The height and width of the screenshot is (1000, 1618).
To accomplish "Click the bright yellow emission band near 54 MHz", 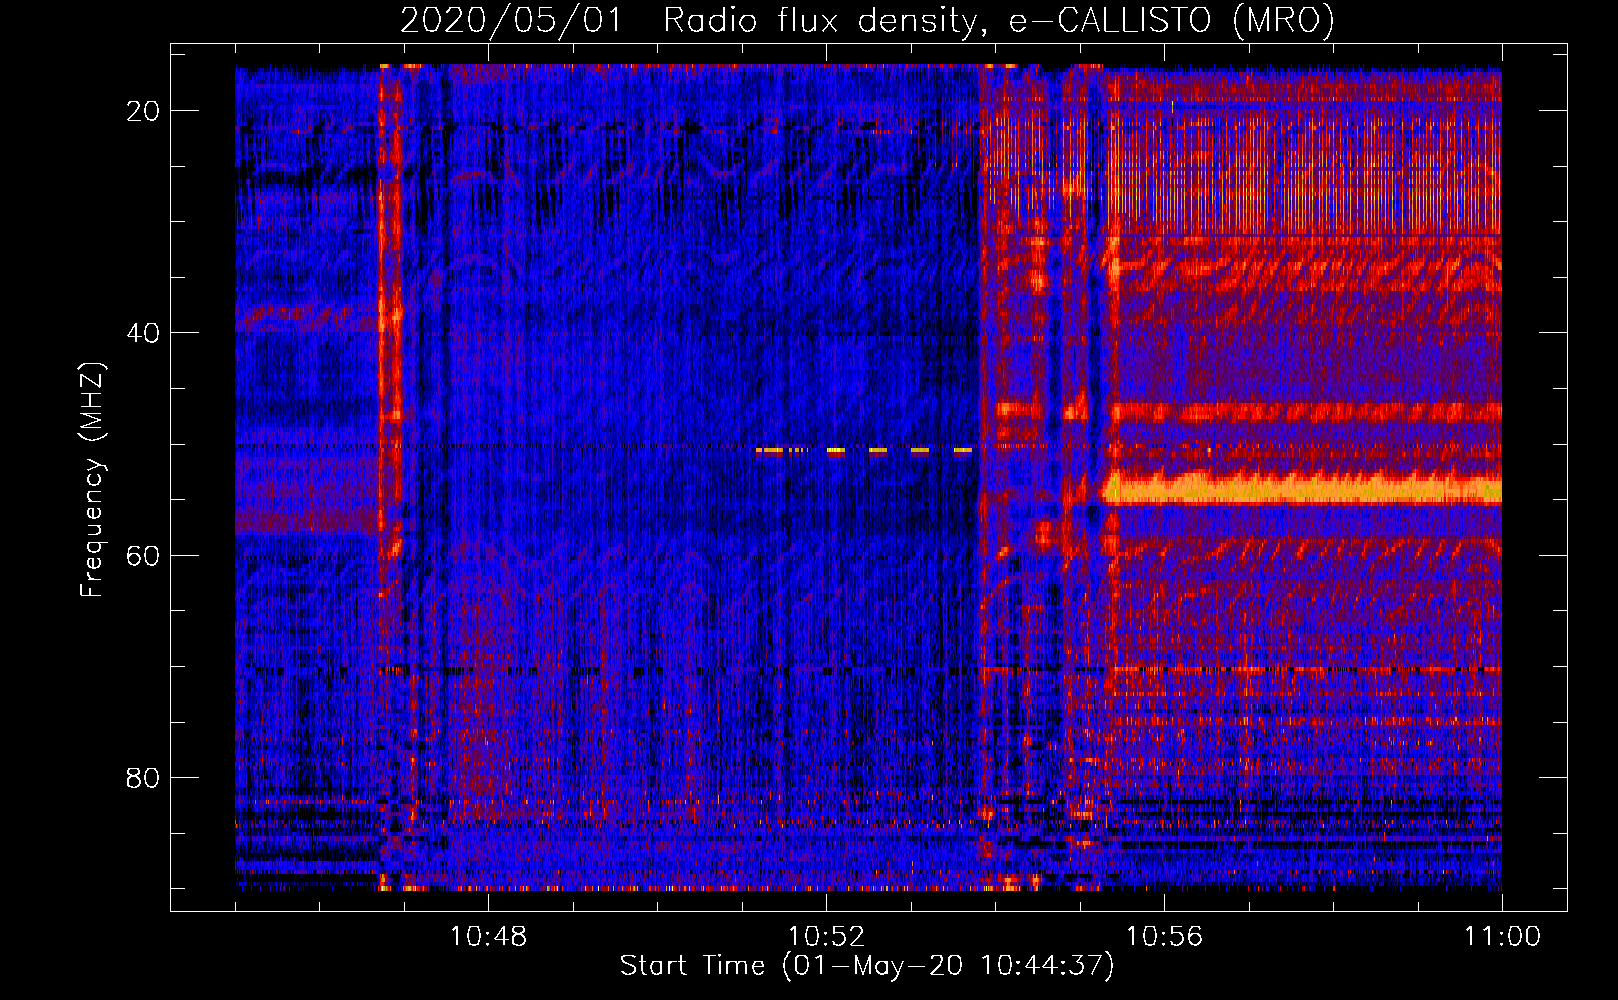I will pos(1301,489).
